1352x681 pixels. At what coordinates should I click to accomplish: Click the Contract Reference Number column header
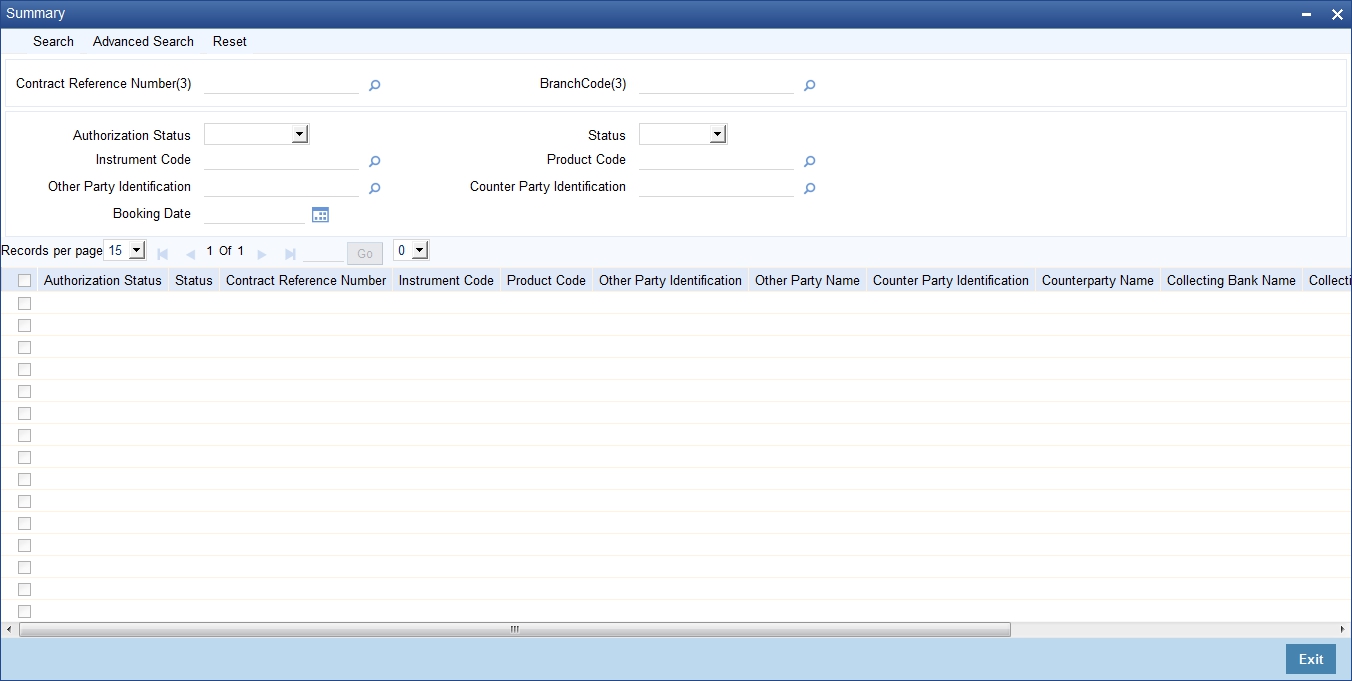[306, 280]
